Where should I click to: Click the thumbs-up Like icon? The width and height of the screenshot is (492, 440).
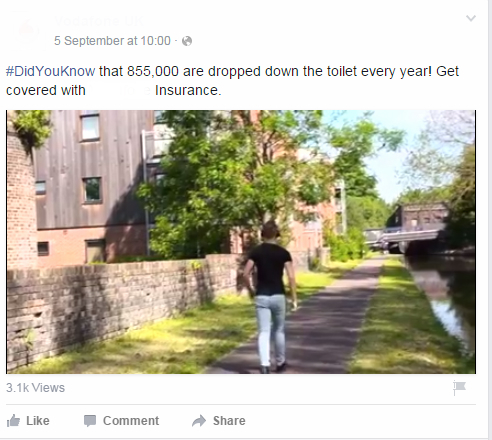click(x=13, y=421)
